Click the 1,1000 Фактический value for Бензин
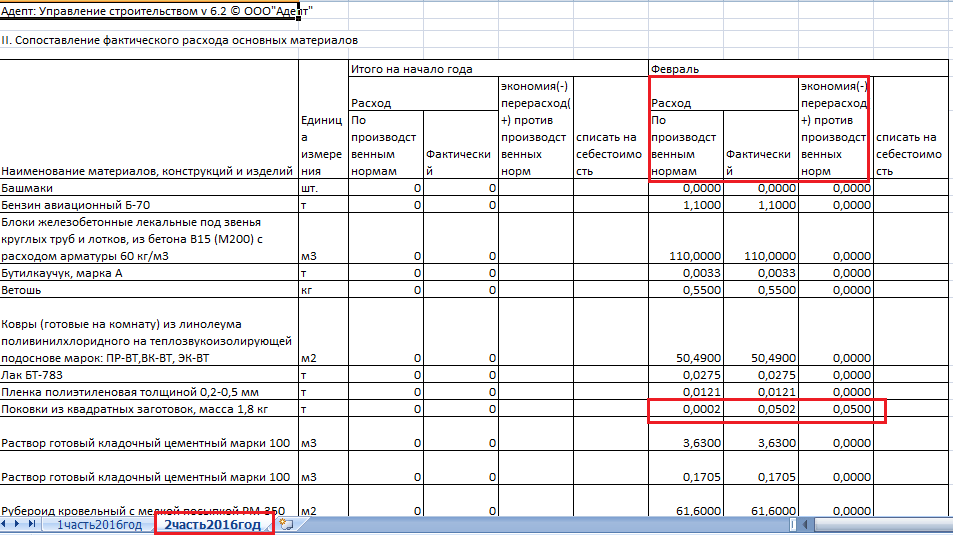 761,205
